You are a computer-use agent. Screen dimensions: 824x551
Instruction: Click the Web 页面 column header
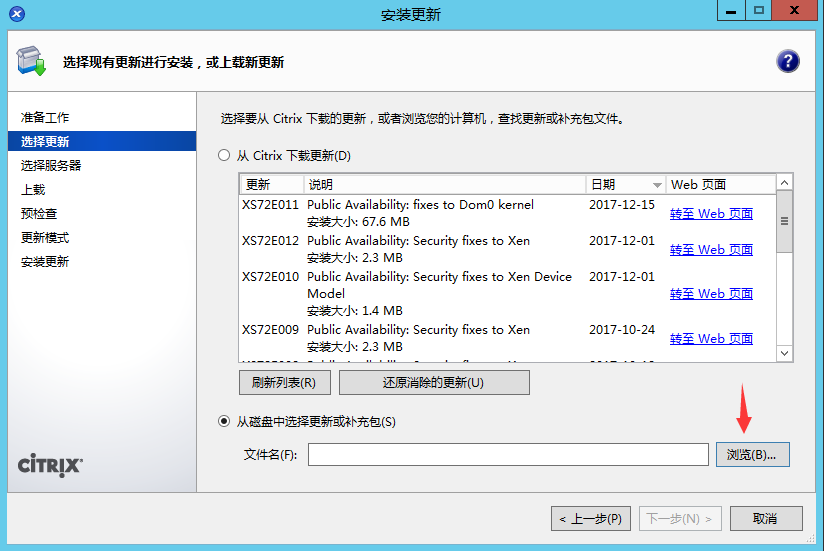pos(720,185)
